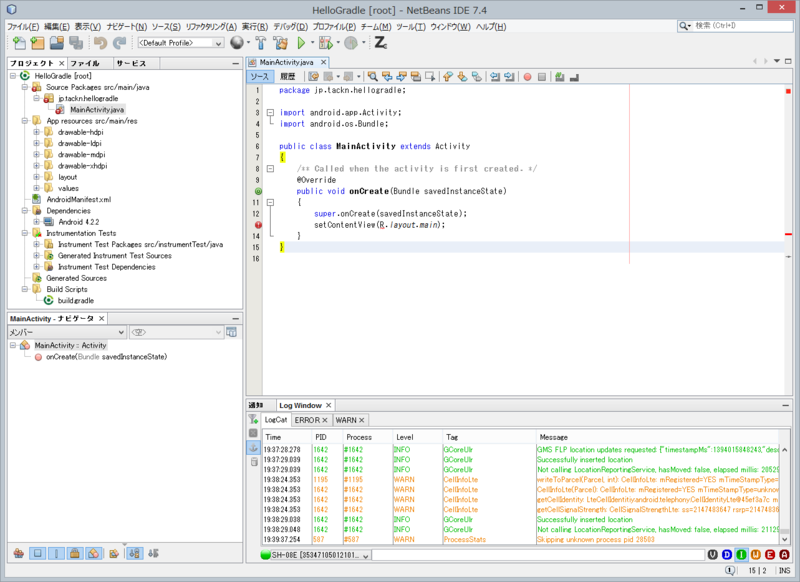Click the Debug Project icon
Screen dimensions: 800x582
[326, 43]
